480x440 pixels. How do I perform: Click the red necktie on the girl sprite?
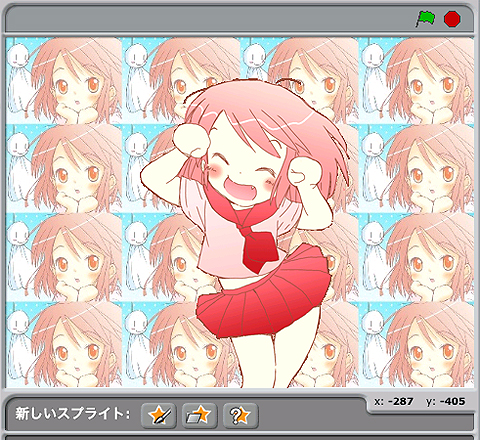pyautogui.click(x=258, y=245)
